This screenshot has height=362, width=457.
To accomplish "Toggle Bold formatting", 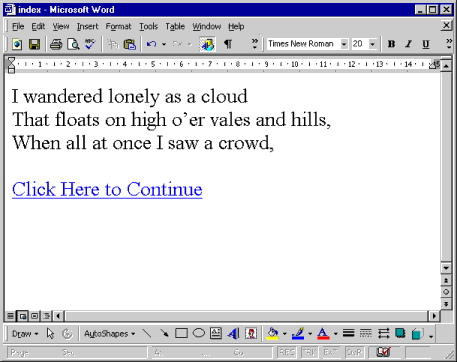I will pyautogui.click(x=392, y=44).
